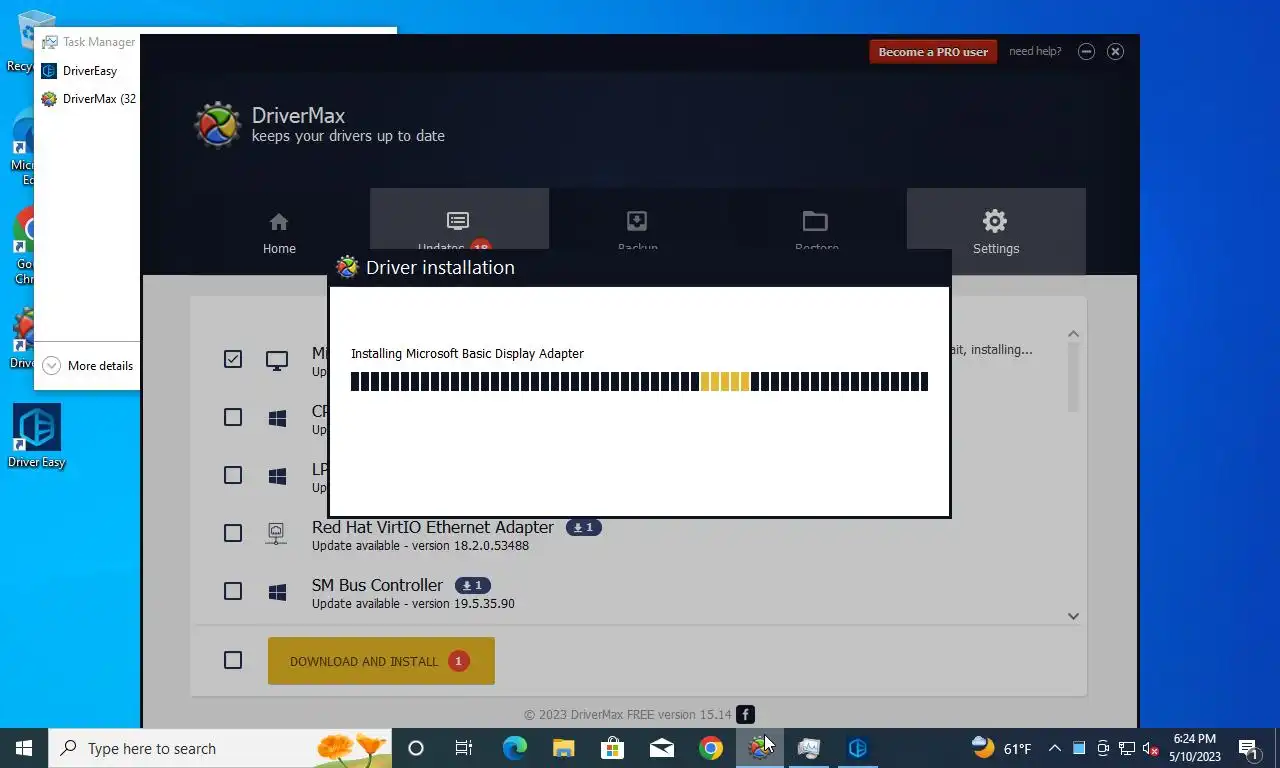Open the notification center icon
Image resolution: width=1280 pixels, height=768 pixels.
1249,748
